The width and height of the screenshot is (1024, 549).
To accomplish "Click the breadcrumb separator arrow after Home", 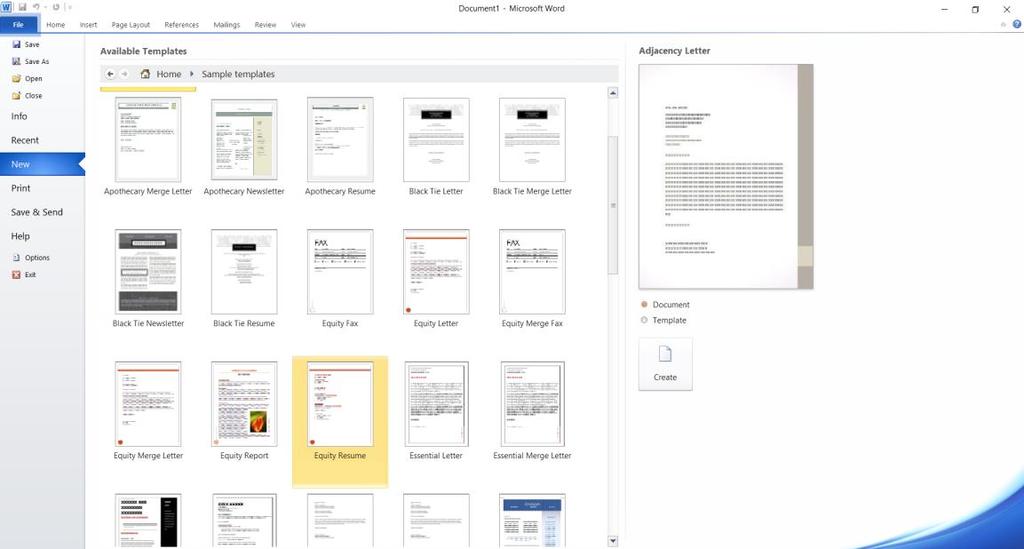I will click(192, 74).
